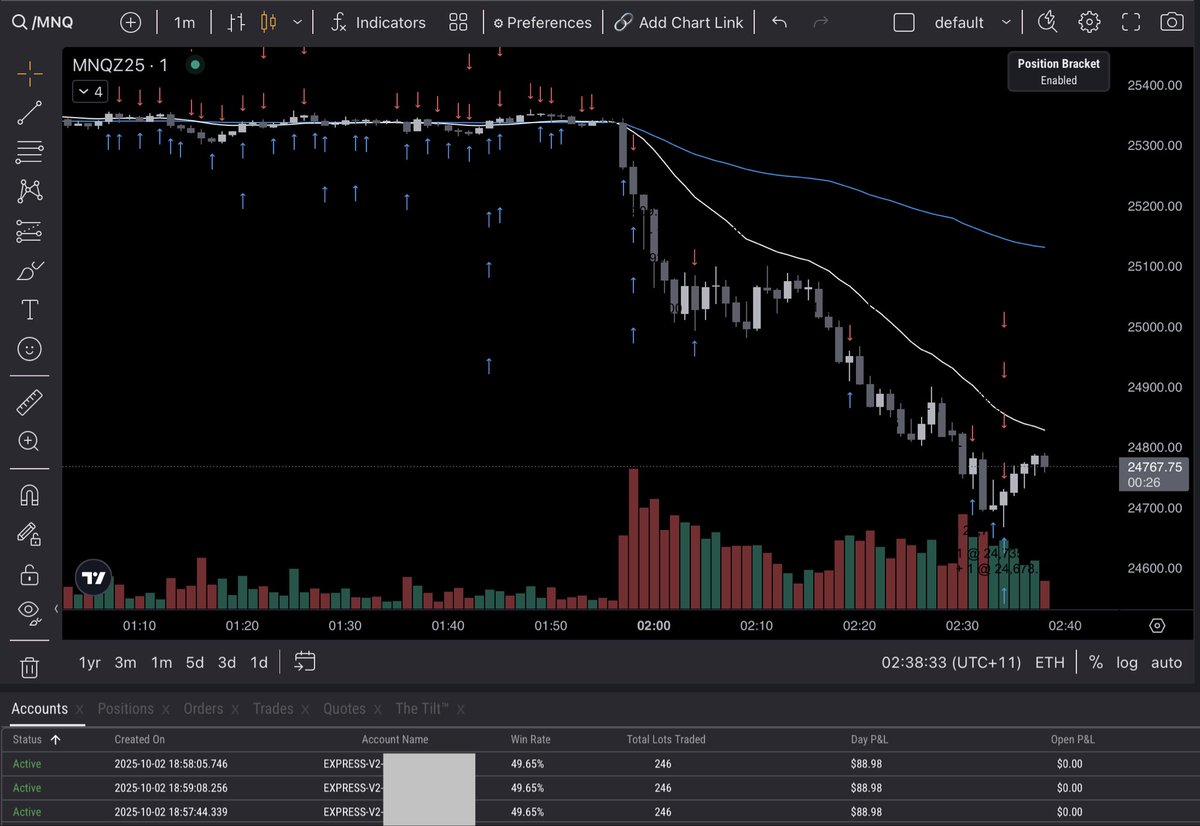Viewport: 1200px width, 826px height.
Task: Open the Indicators dialog
Action: (378, 22)
